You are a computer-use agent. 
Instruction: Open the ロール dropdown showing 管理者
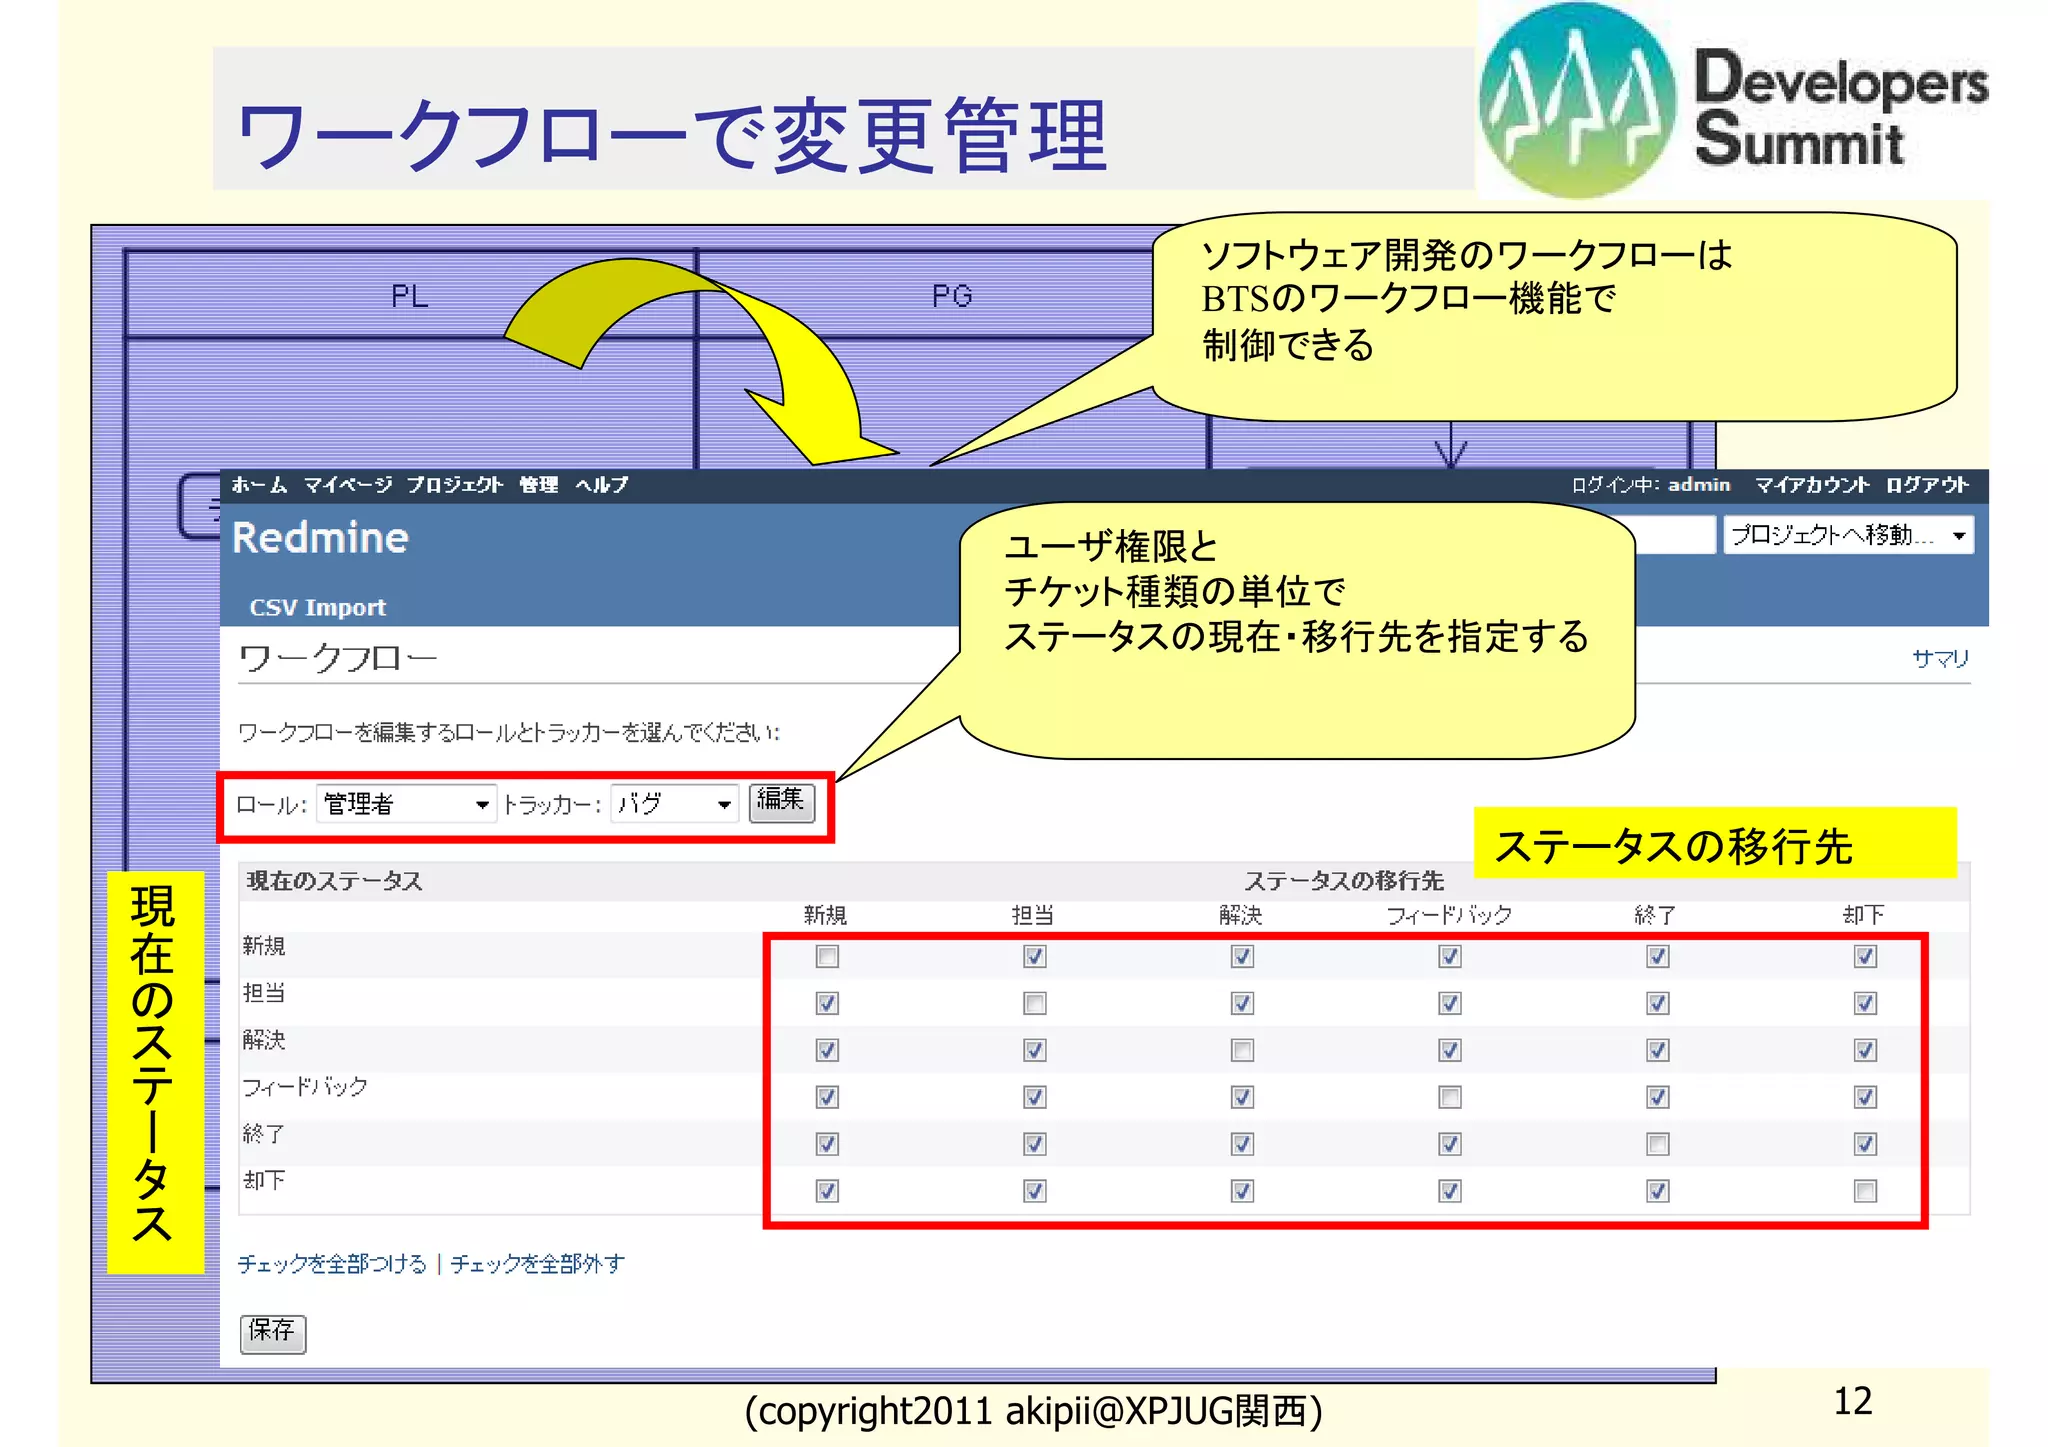[x=406, y=804]
